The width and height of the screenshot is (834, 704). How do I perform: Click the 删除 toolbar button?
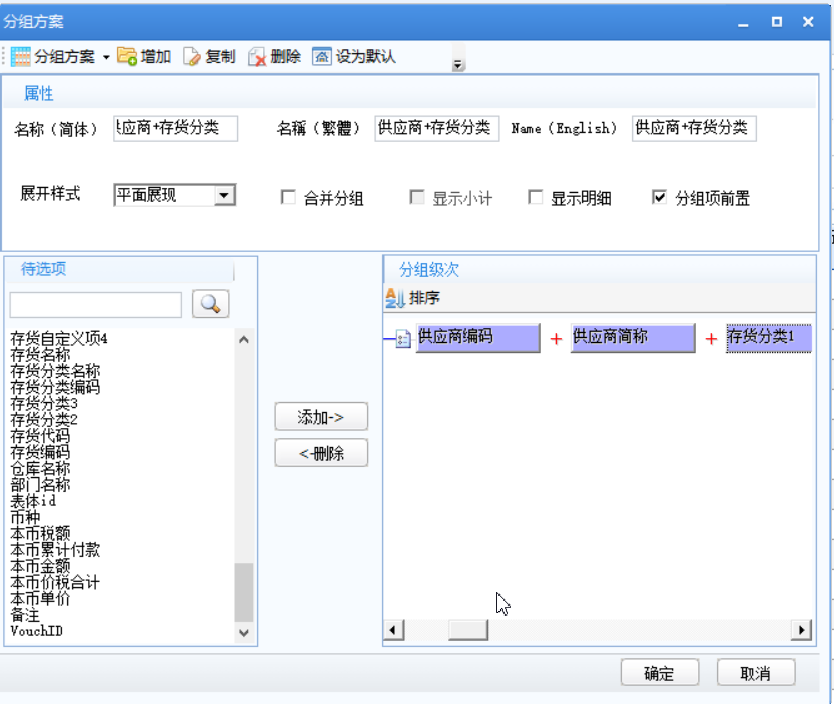coord(274,56)
